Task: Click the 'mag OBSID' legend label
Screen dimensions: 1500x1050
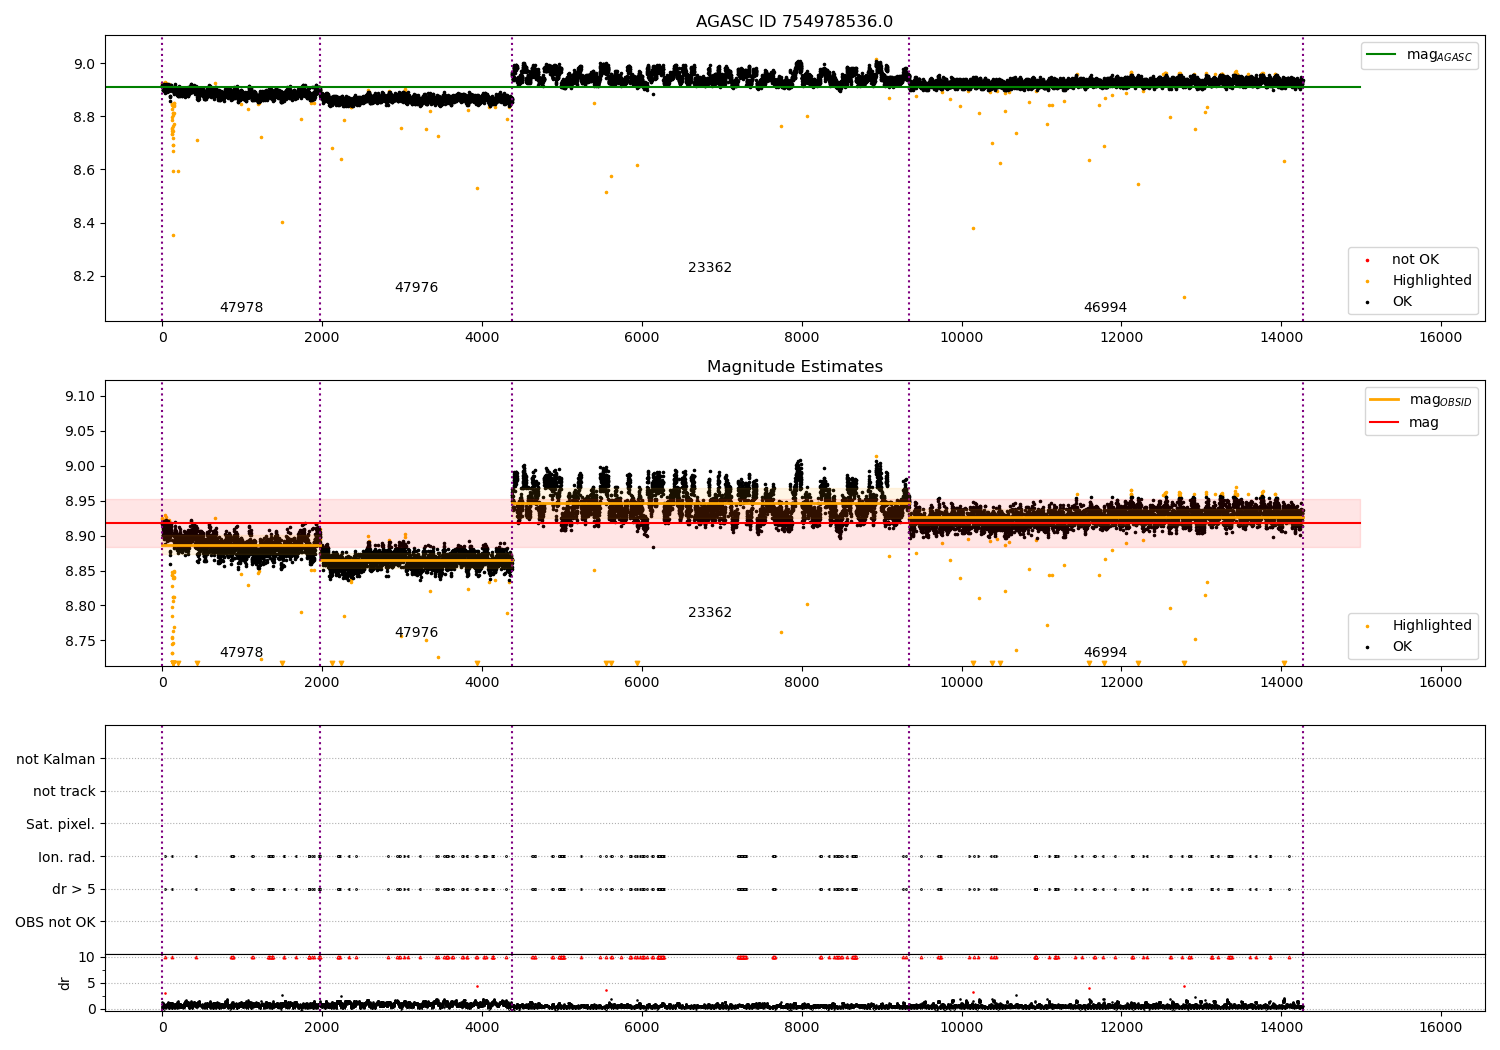Action: (1441, 400)
